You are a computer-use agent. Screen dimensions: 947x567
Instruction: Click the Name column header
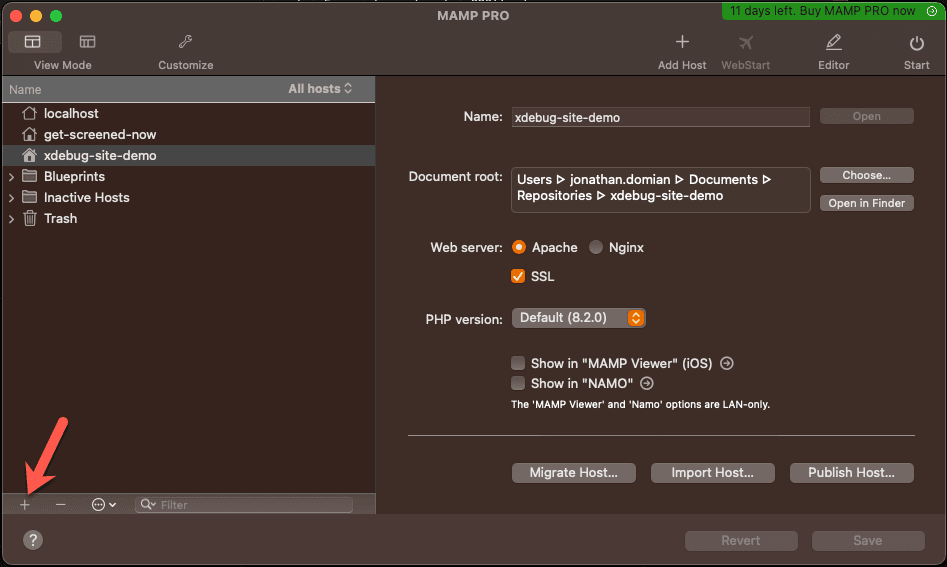[25, 89]
